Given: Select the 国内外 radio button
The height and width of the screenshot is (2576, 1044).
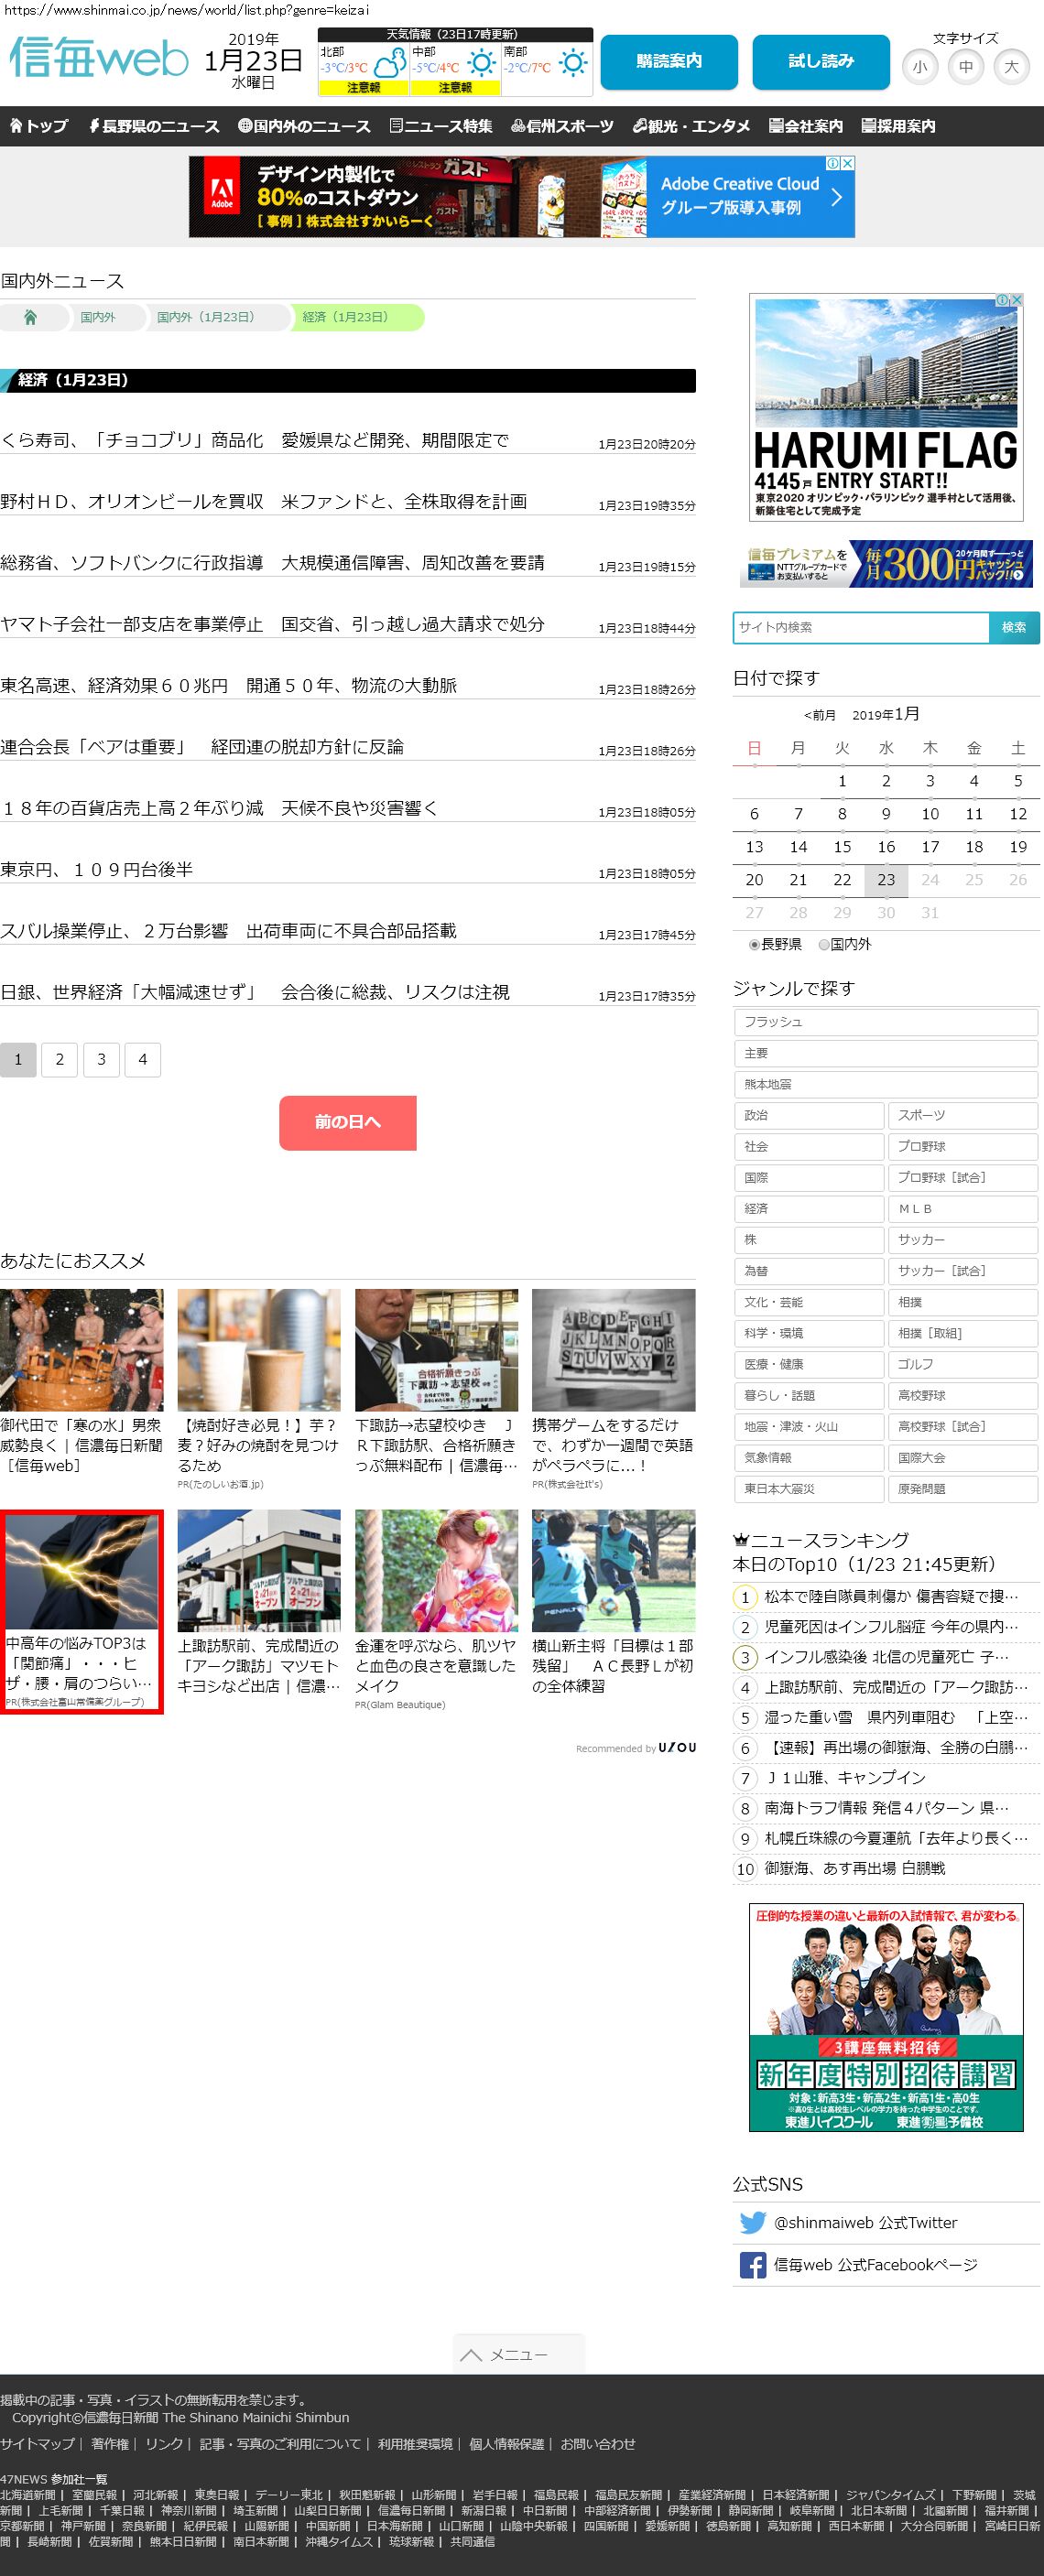Looking at the screenshot, I should click(x=824, y=944).
